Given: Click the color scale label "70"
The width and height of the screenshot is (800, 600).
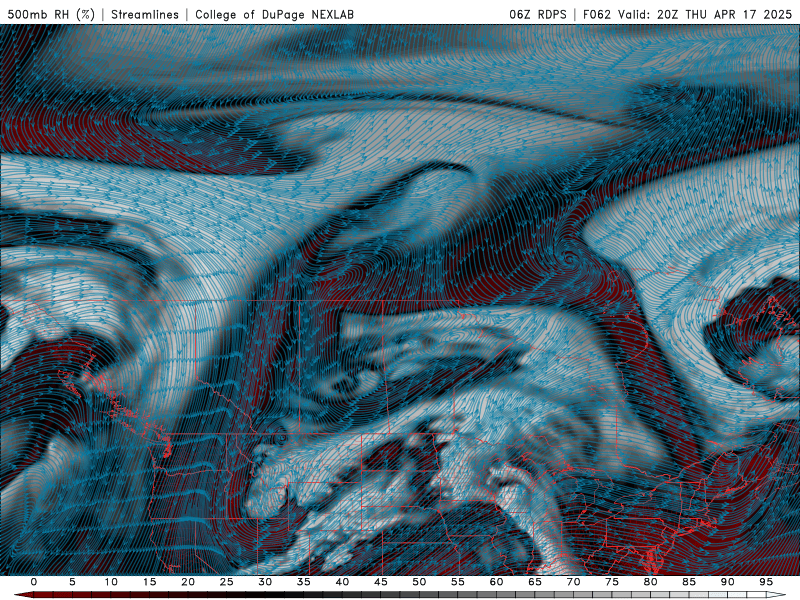Looking at the screenshot, I should click(x=573, y=582).
